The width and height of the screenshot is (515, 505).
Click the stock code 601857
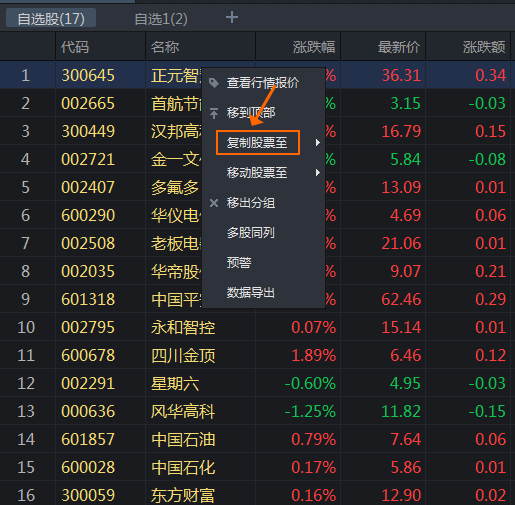88,439
